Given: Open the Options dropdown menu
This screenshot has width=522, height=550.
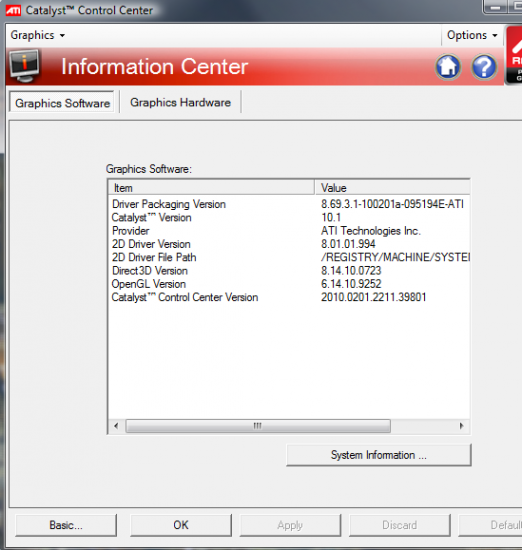Looking at the screenshot, I should (472, 35).
